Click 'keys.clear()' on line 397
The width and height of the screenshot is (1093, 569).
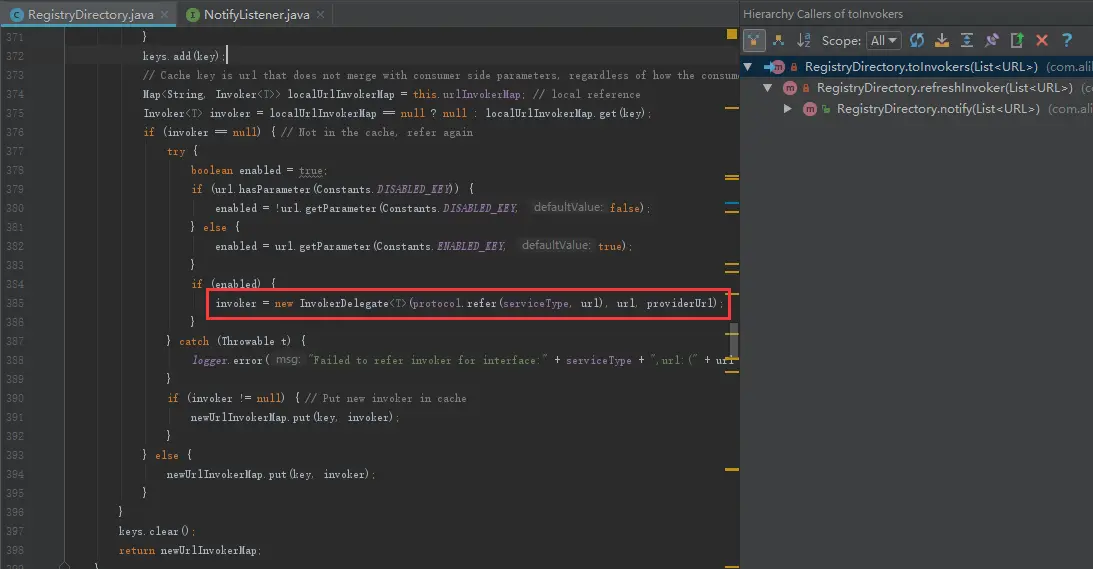[156, 531]
